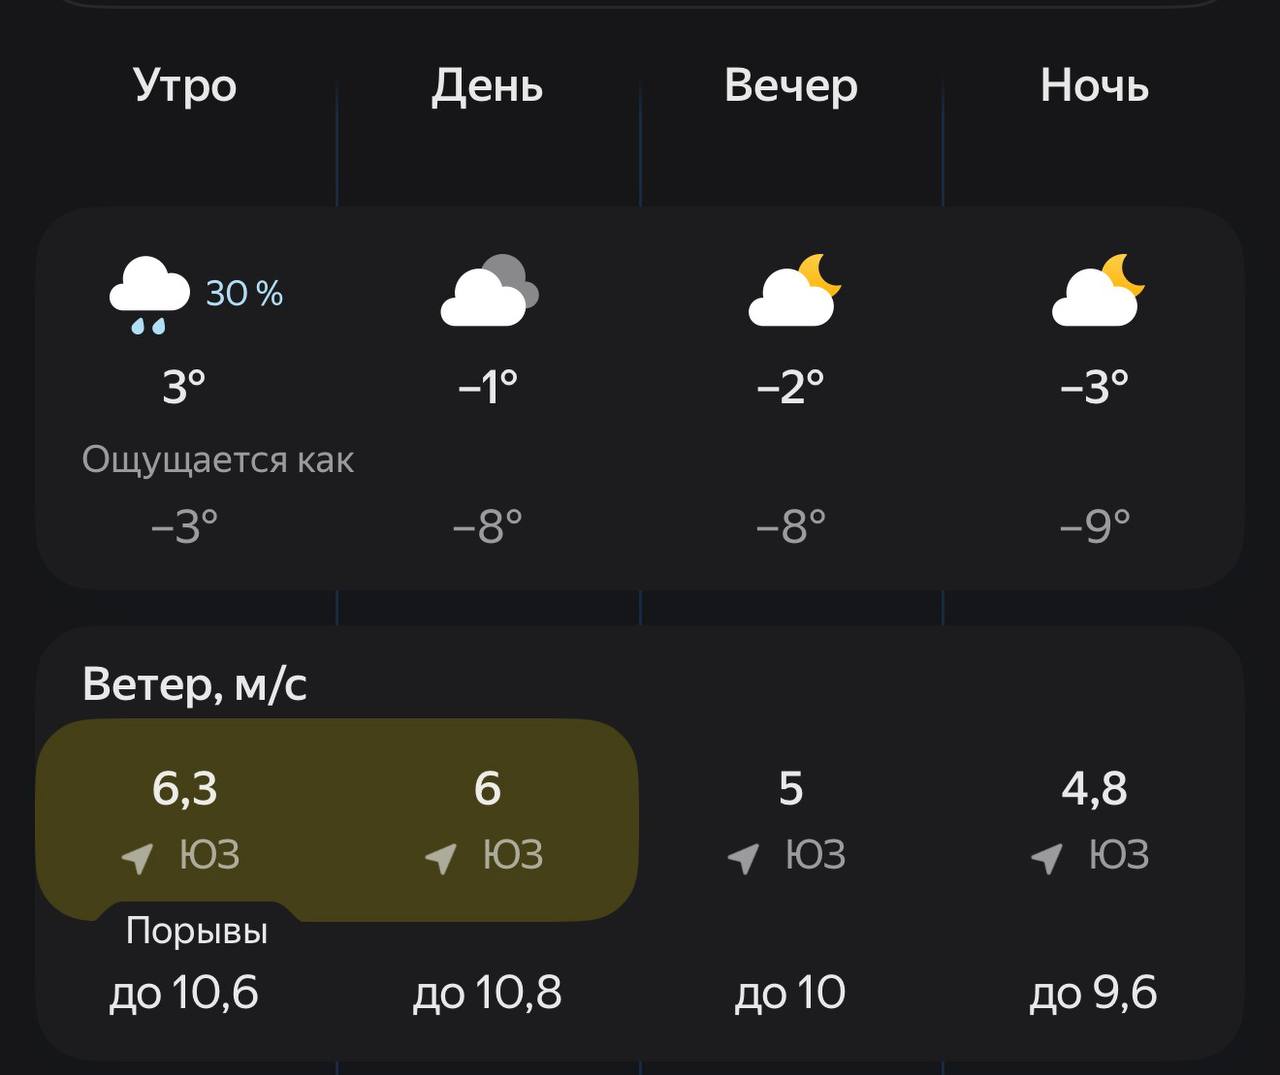Click the wind direction arrow under 6
1280x1075 pixels.
point(441,857)
